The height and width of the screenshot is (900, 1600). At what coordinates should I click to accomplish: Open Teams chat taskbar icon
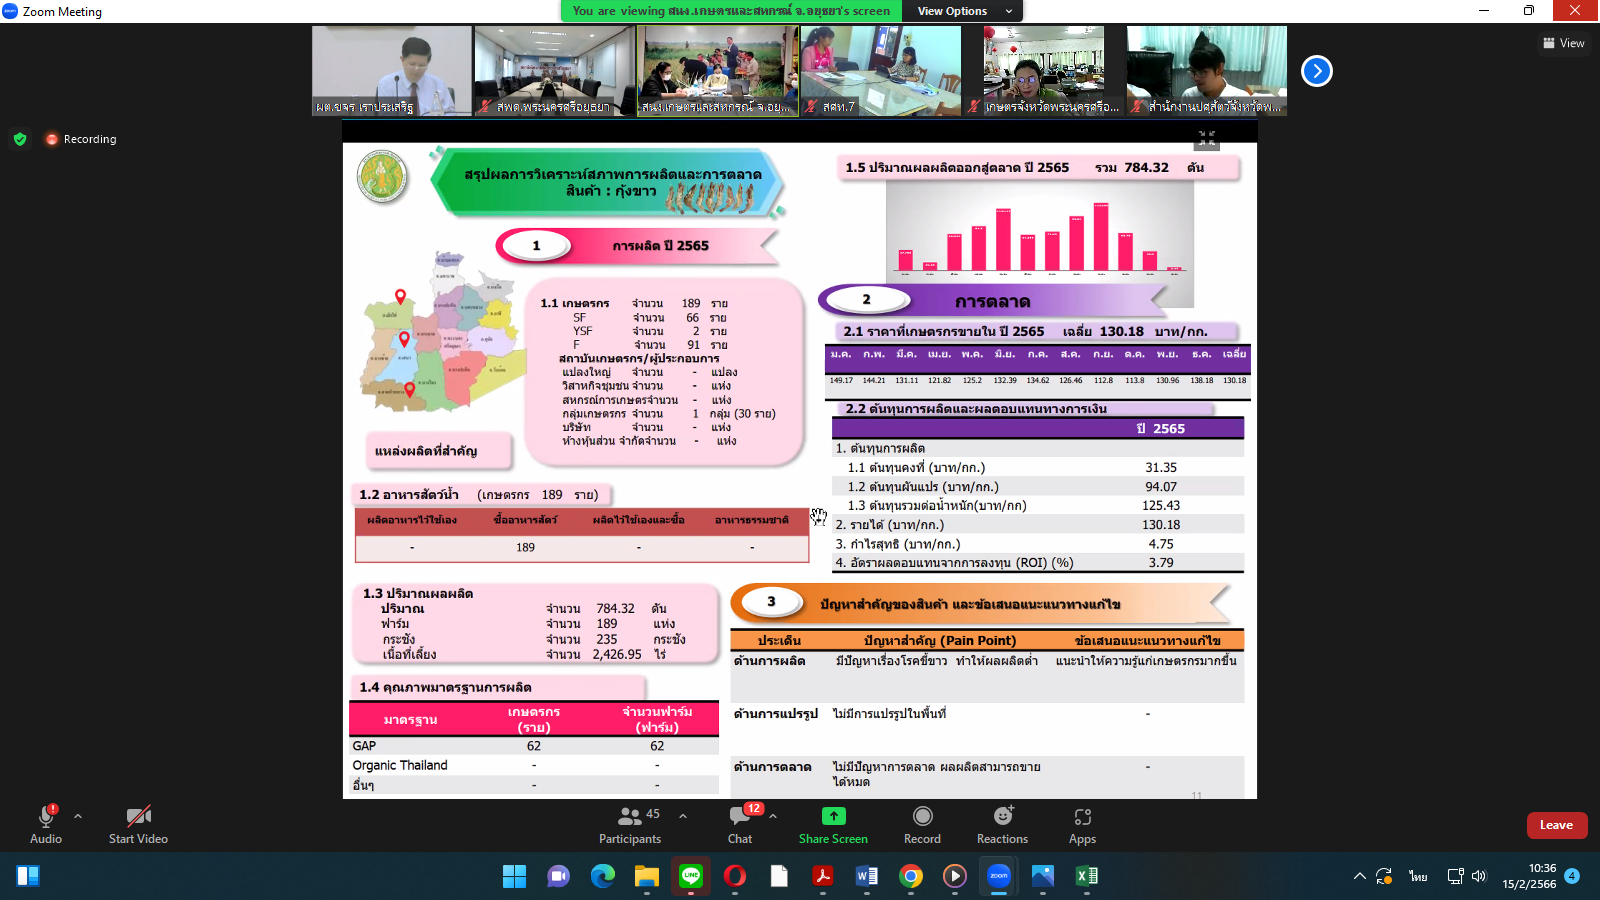pyautogui.click(x=558, y=876)
